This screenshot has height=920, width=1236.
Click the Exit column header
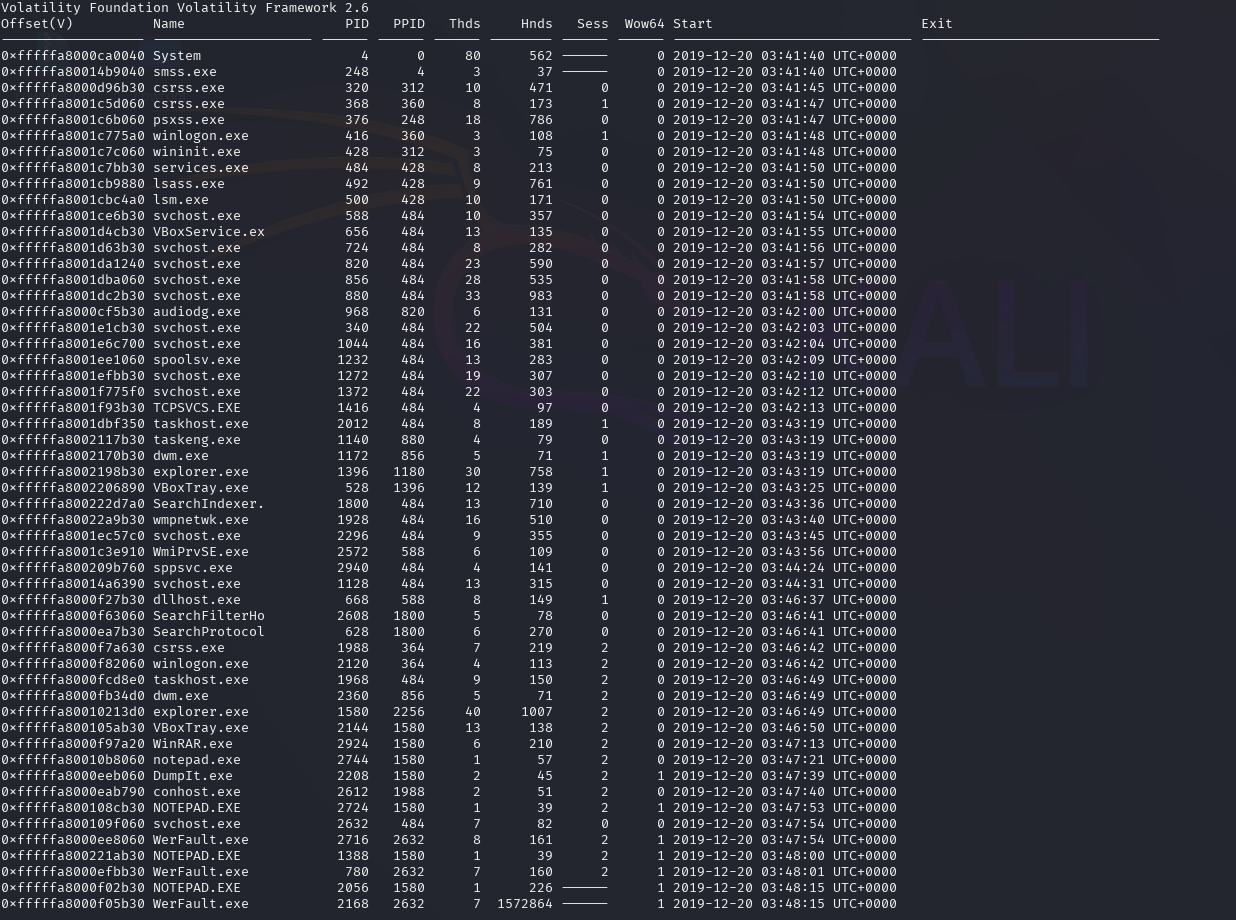[x=936, y=23]
